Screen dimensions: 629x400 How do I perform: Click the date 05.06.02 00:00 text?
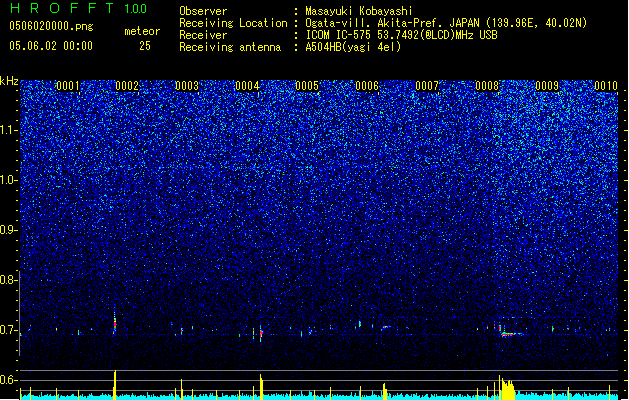point(51,46)
